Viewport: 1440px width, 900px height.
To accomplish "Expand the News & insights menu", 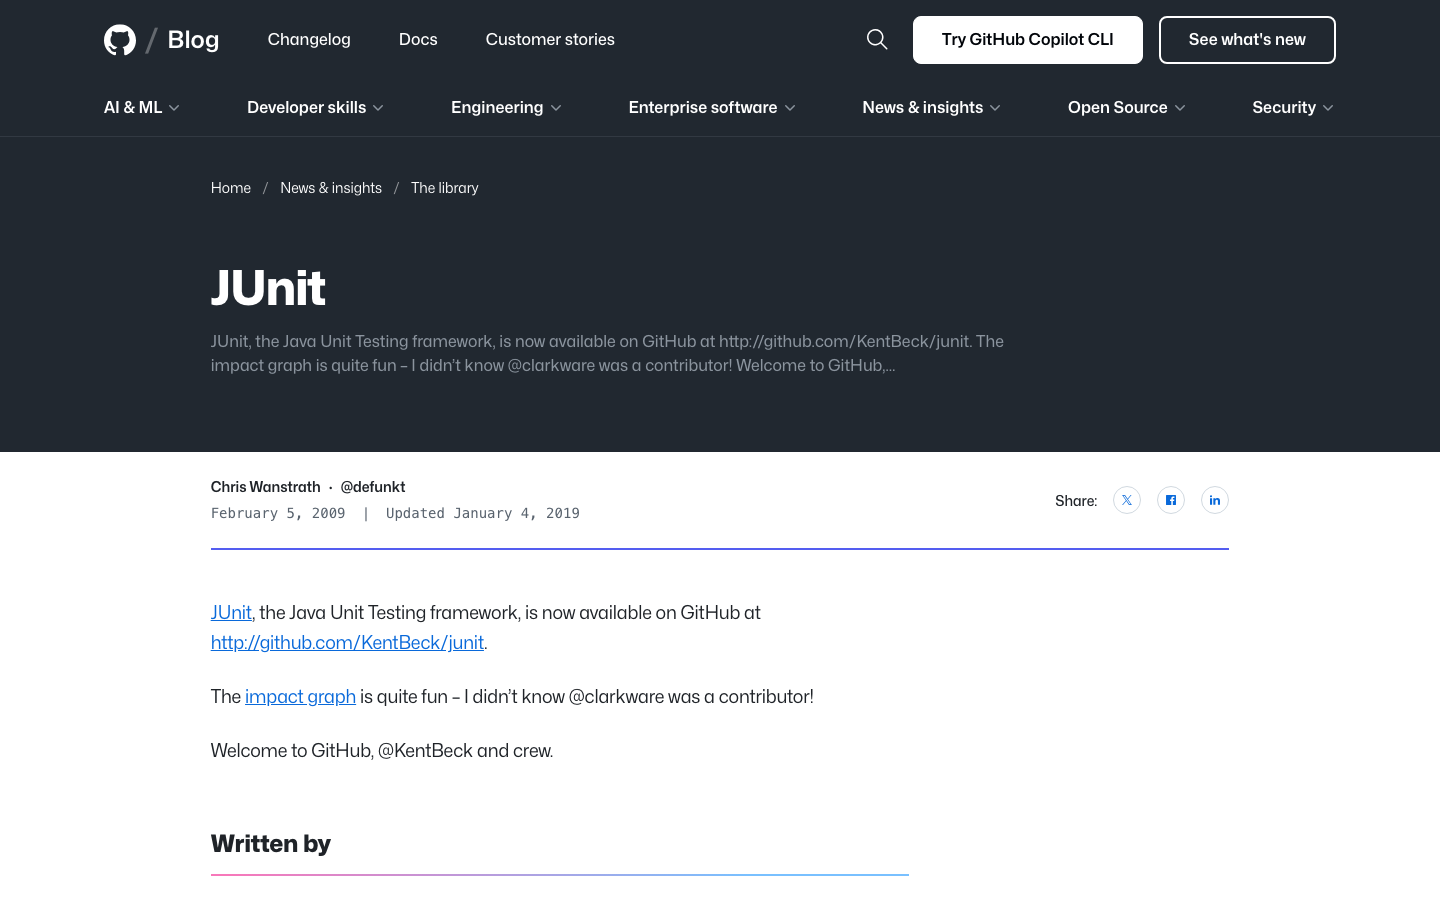I will 932,107.
